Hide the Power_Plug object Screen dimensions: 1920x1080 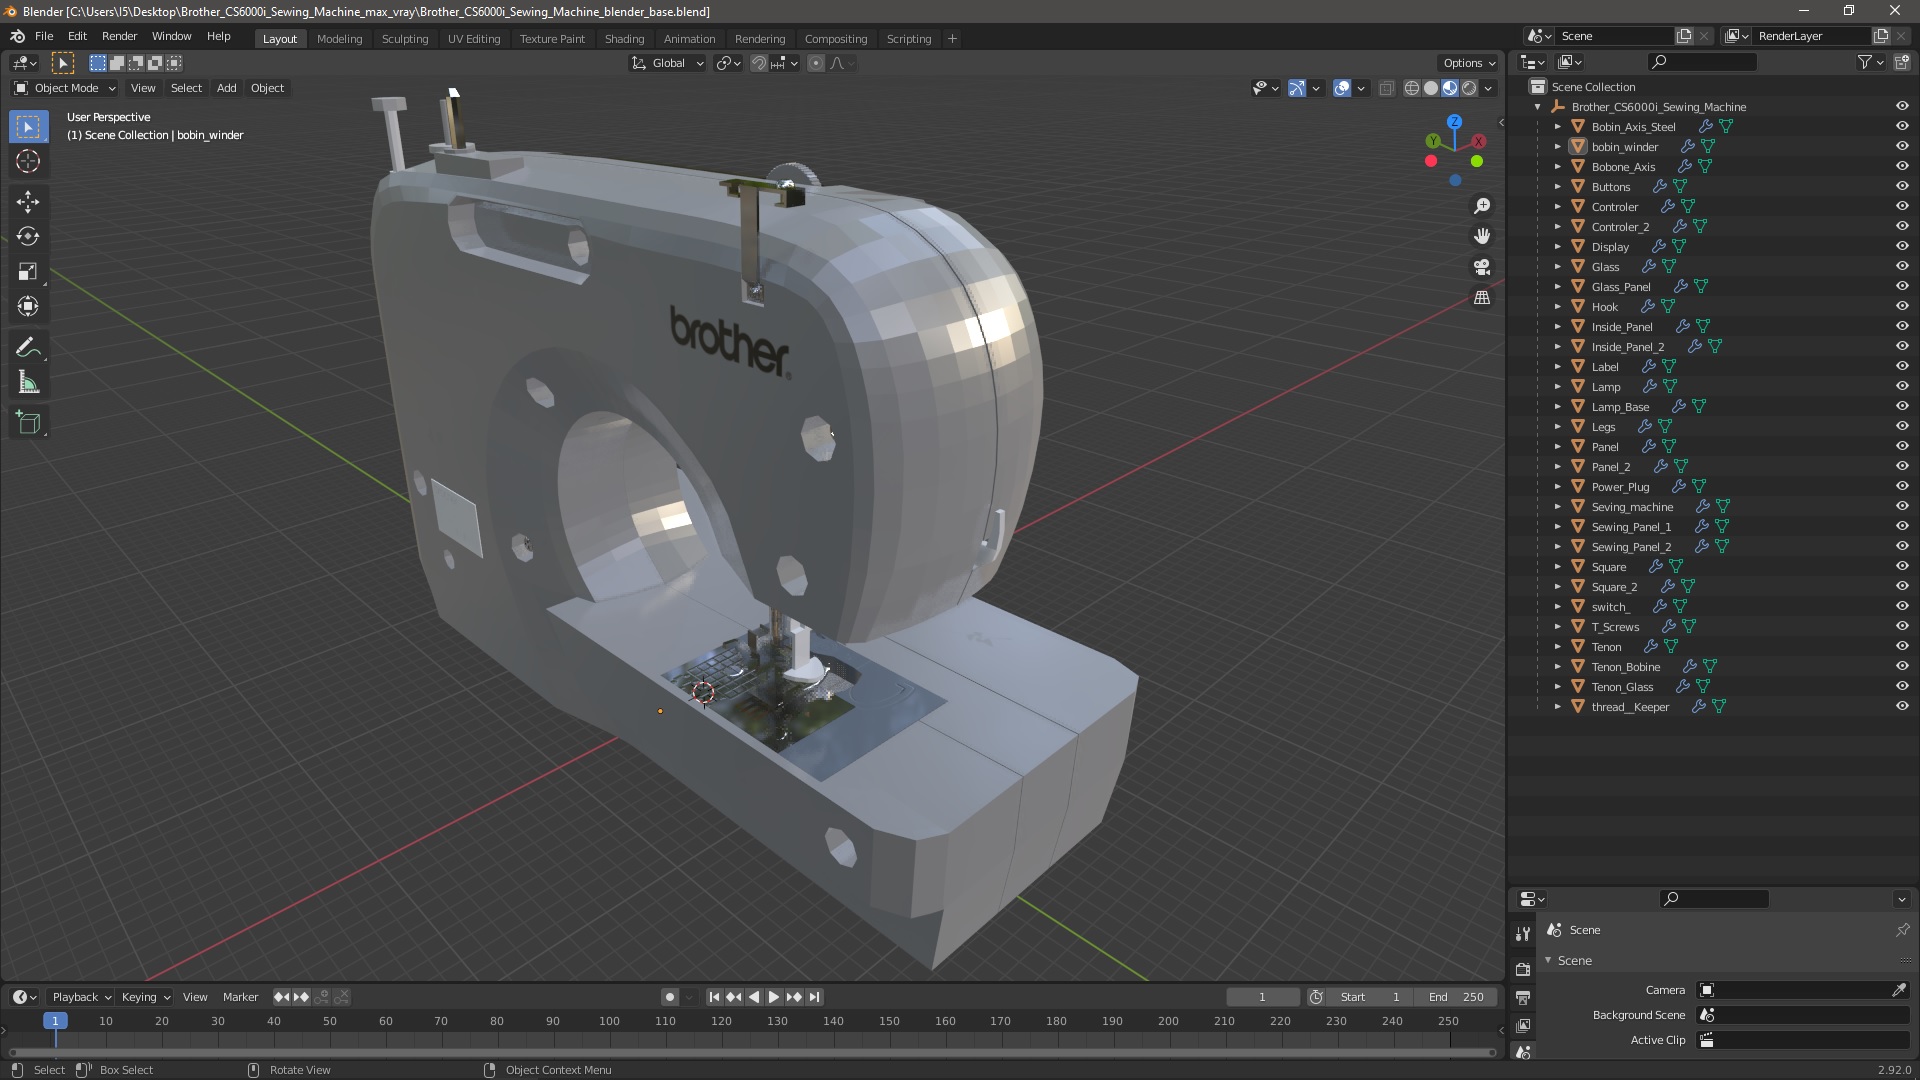1902,487
